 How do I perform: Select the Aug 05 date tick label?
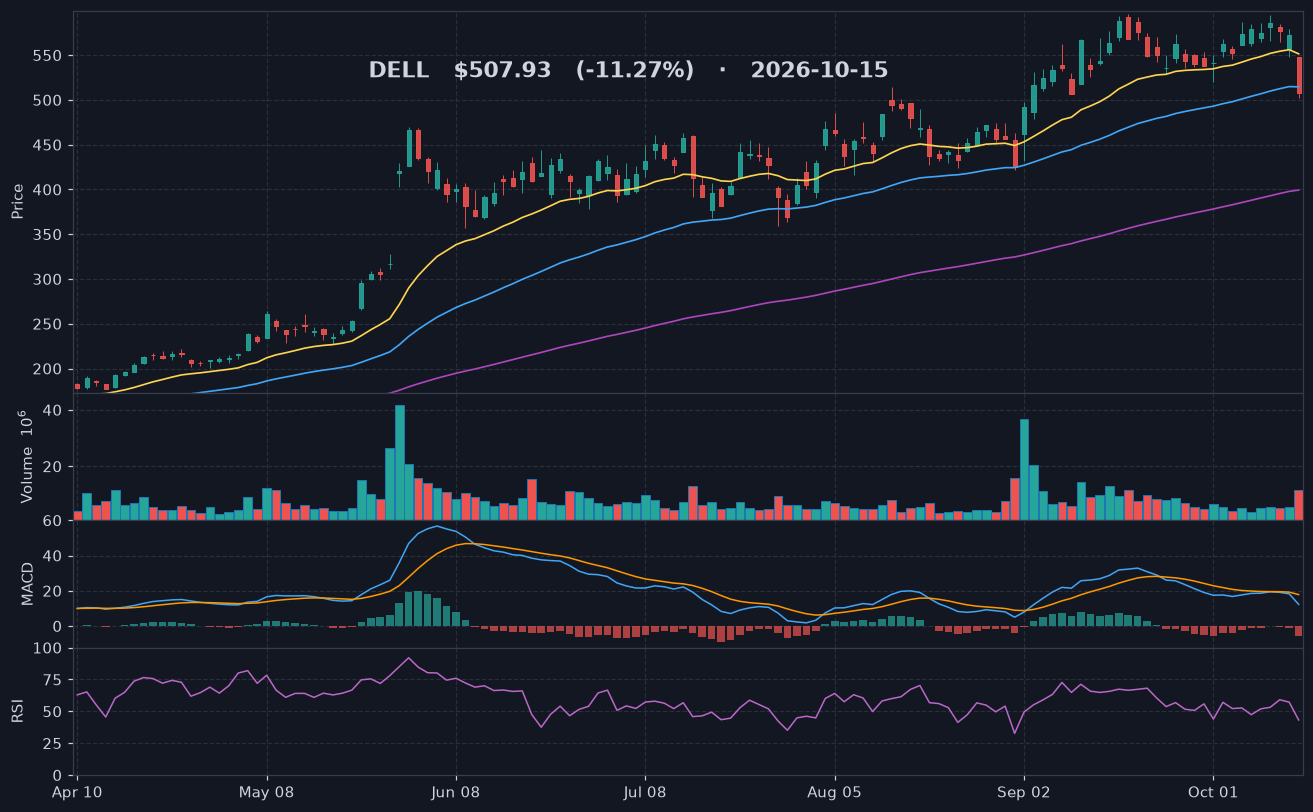coord(834,792)
